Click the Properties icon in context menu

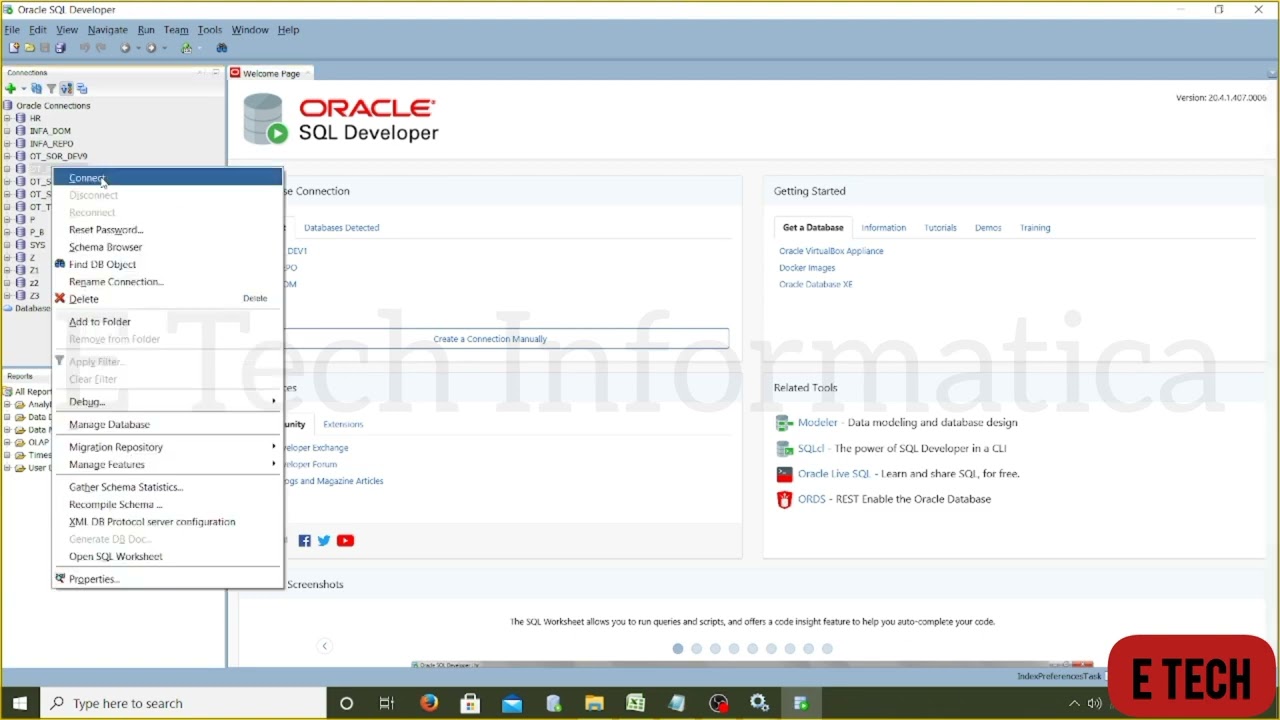click(60, 579)
